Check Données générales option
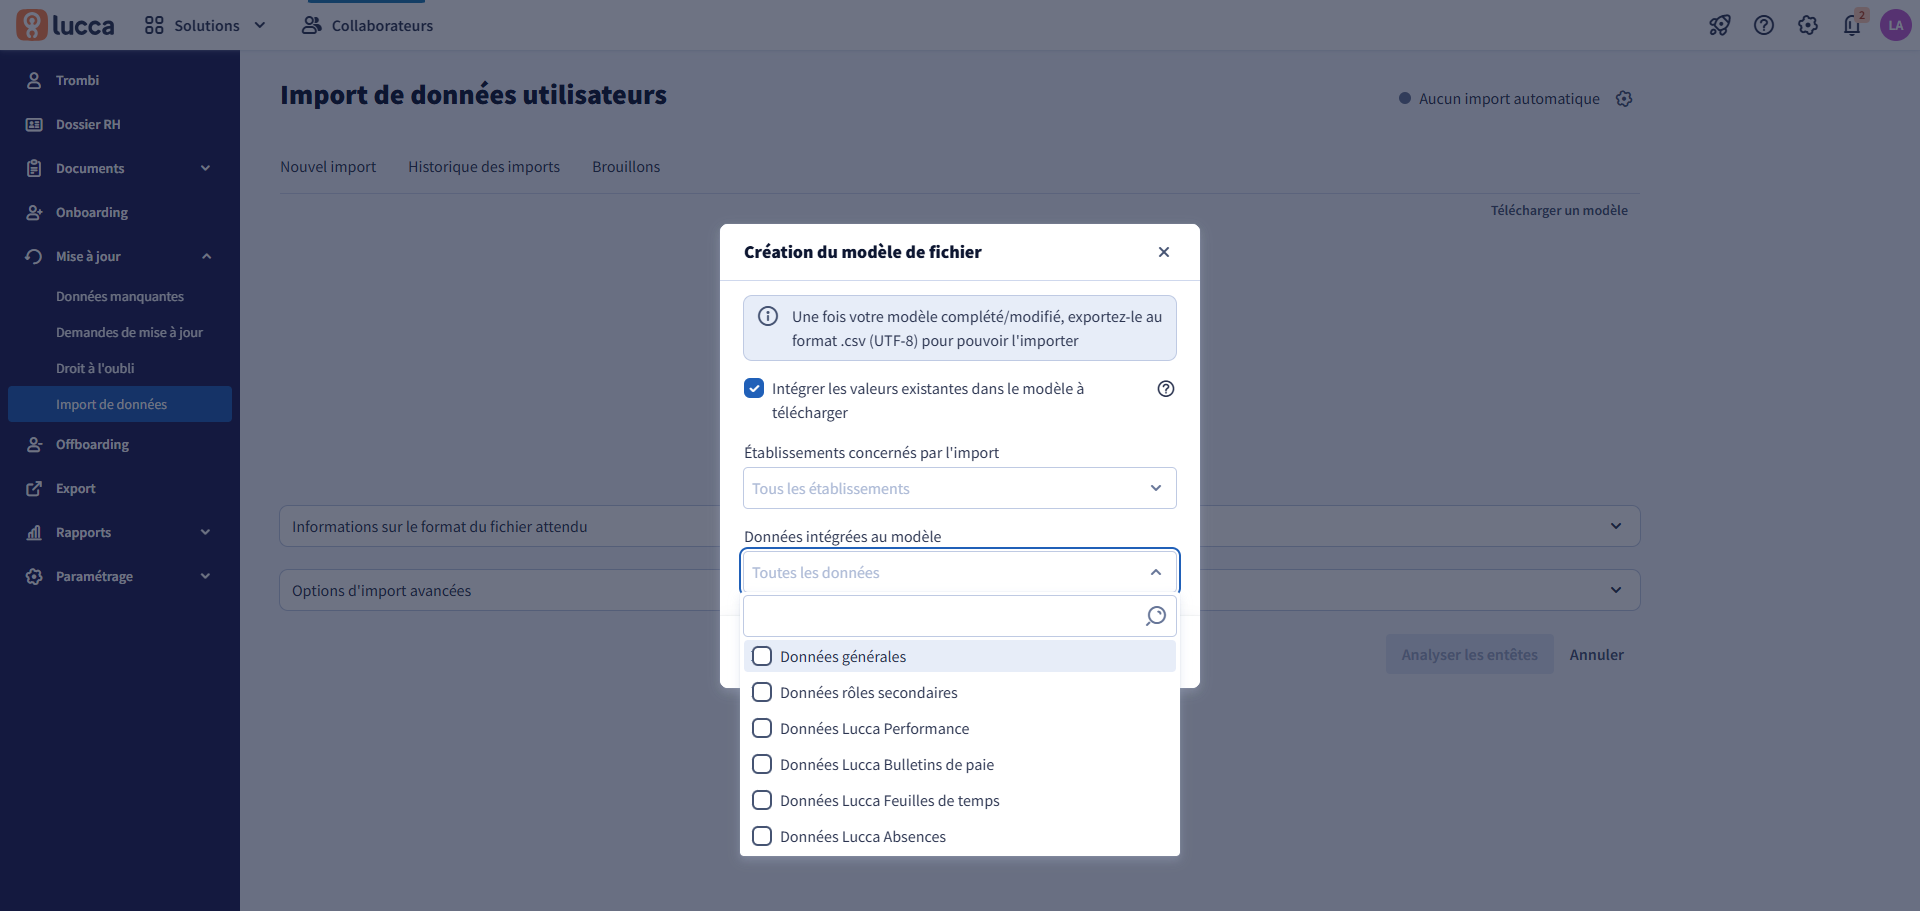The height and width of the screenshot is (911, 1920). tap(762, 656)
